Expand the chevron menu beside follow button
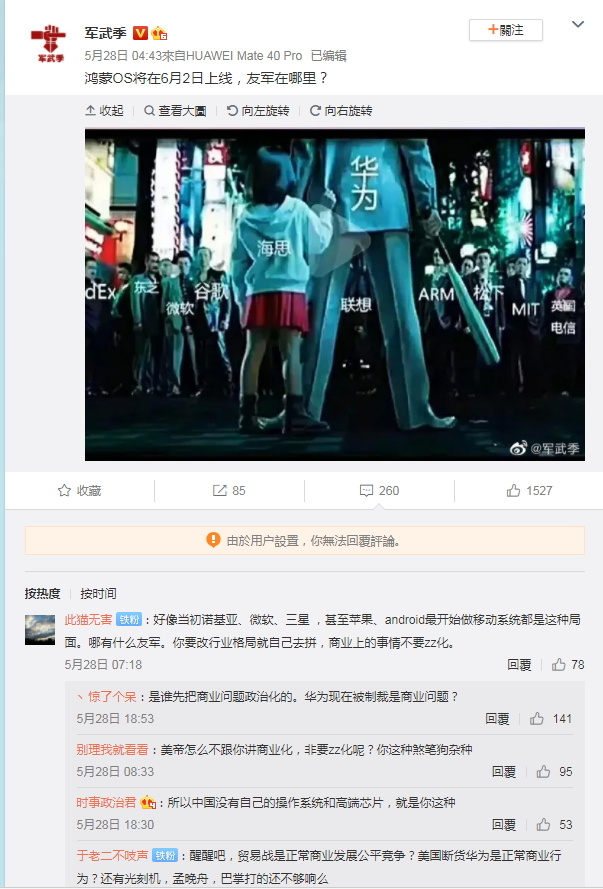The width and height of the screenshot is (603, 889). tap(577, 24)
